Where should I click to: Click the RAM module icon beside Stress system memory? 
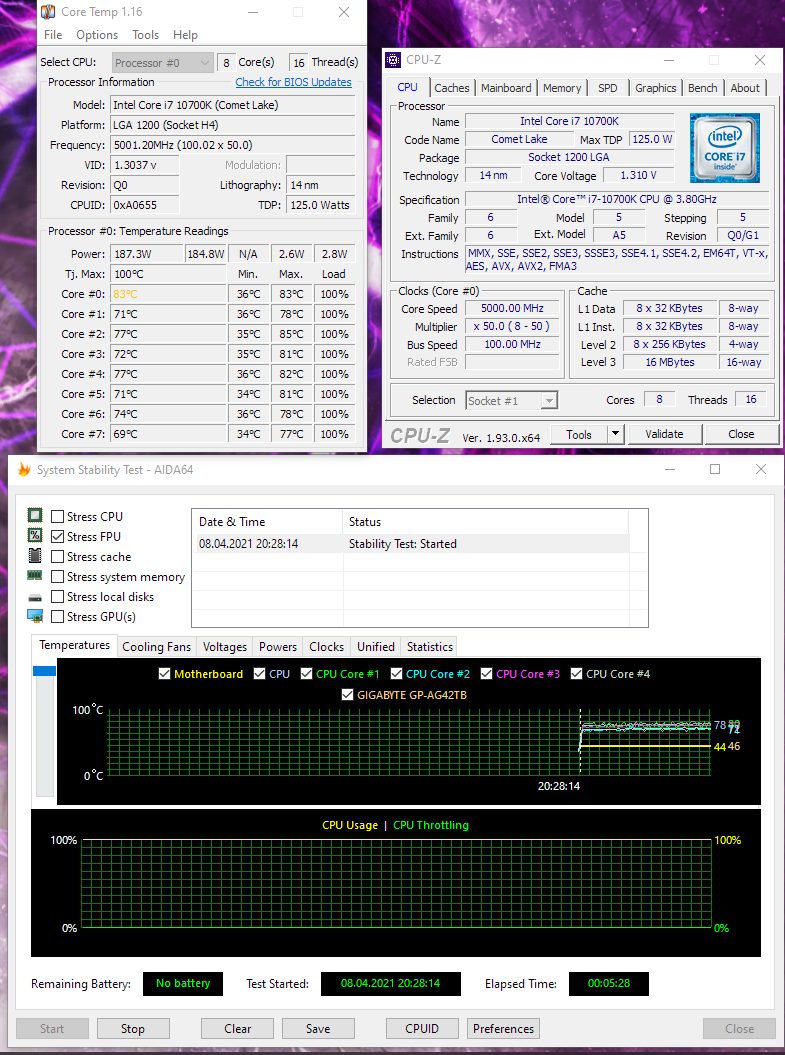(35, 576)
